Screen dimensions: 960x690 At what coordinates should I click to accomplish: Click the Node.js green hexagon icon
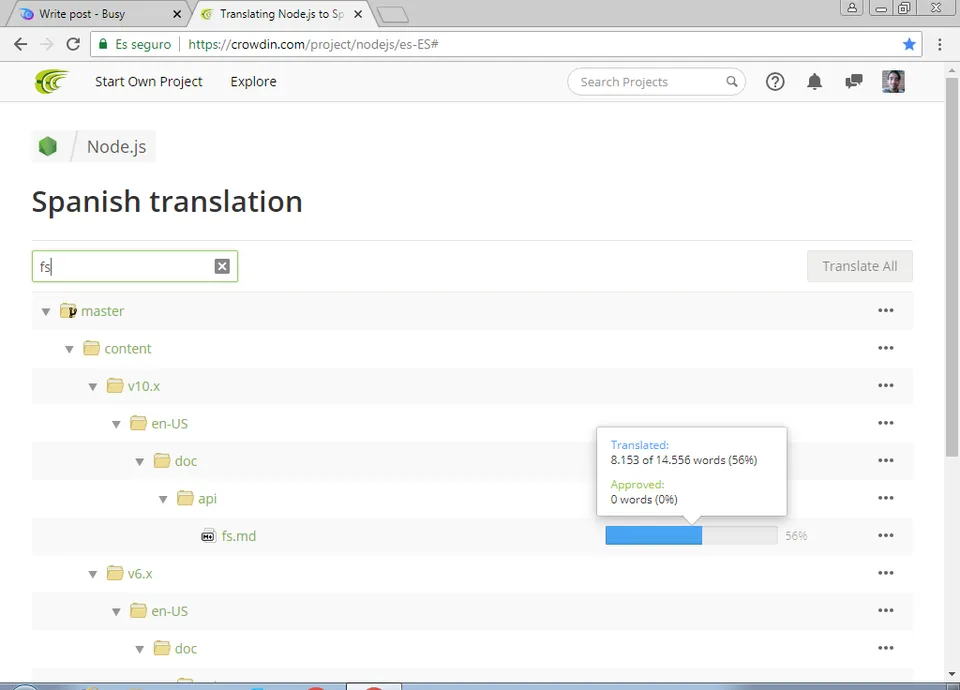pyautogui.click(x=48, y=146)
